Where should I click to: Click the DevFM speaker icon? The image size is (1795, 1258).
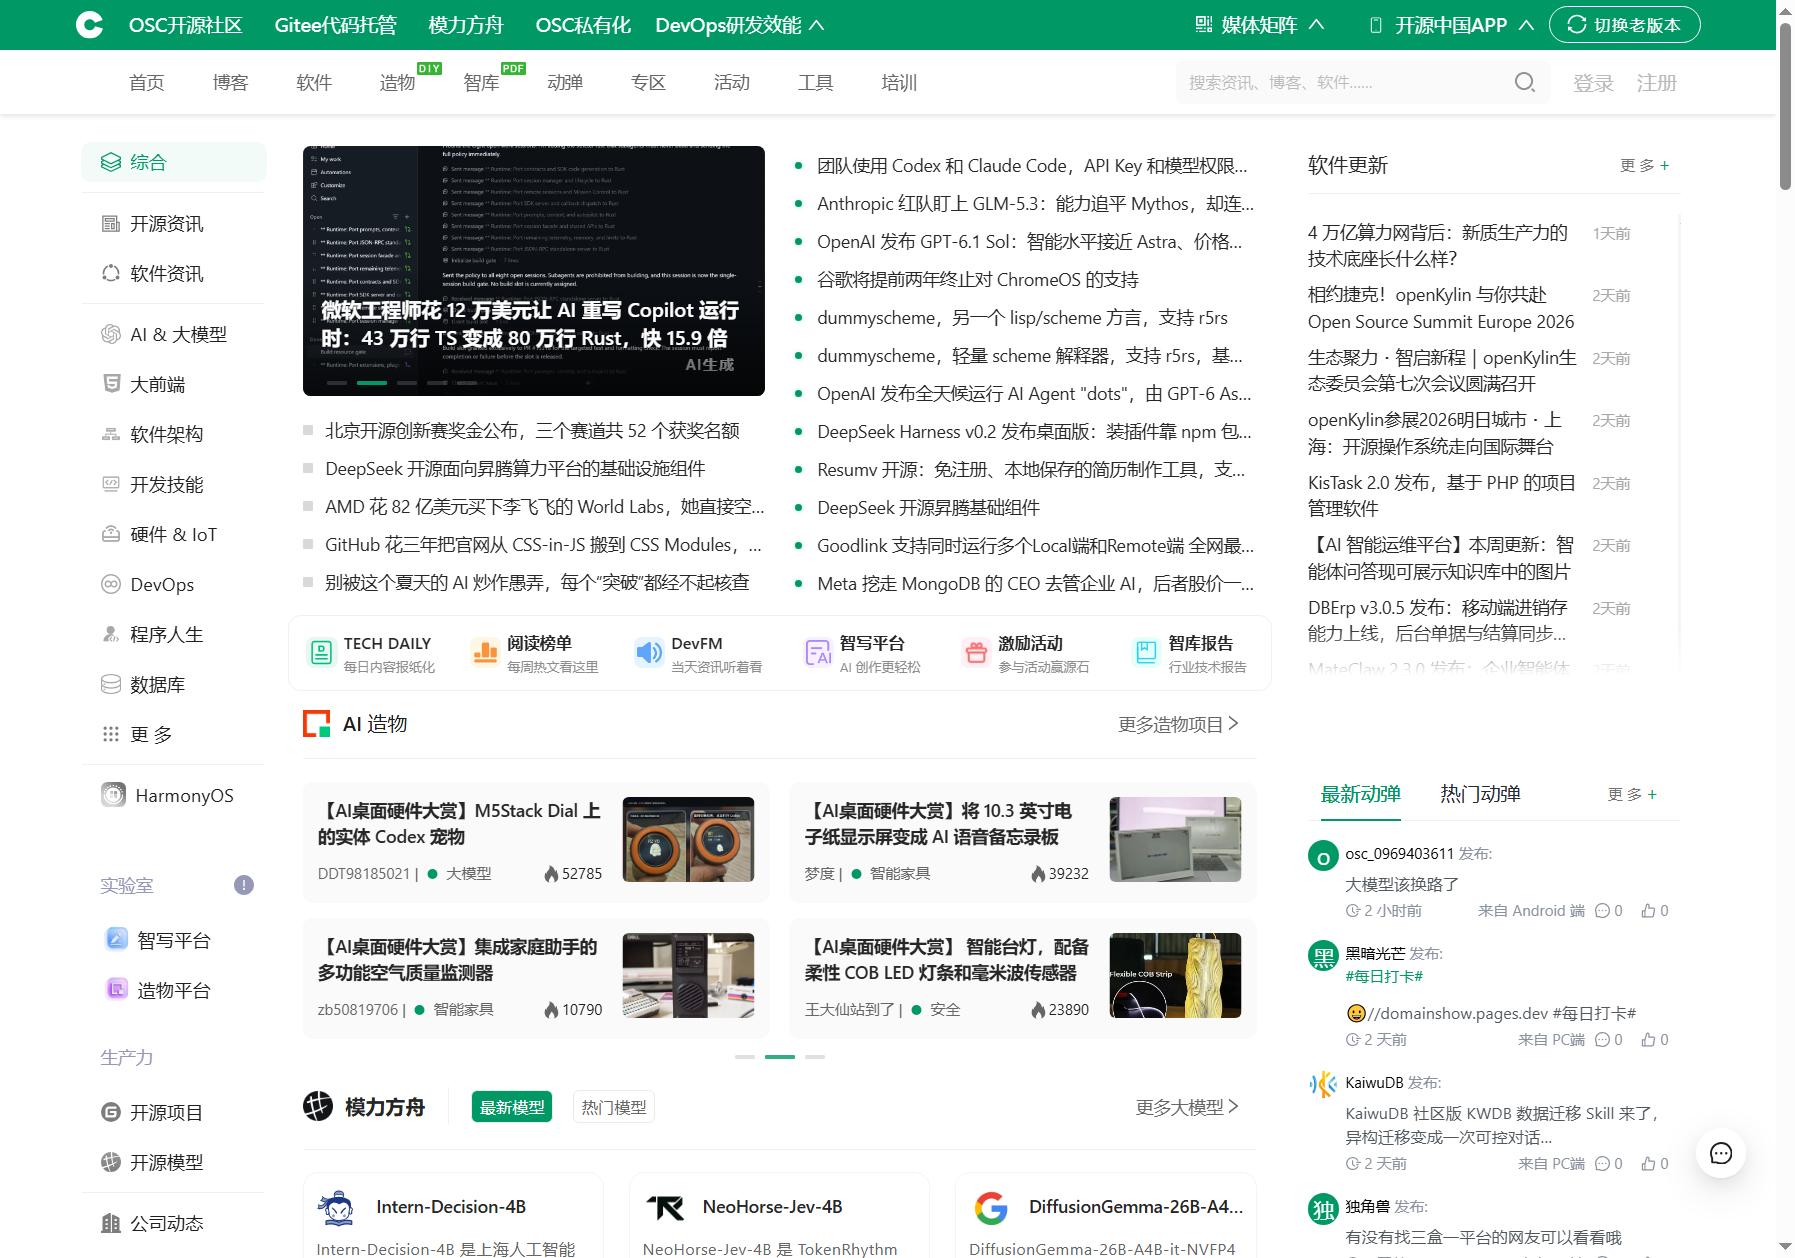click(x=649, y=653)
